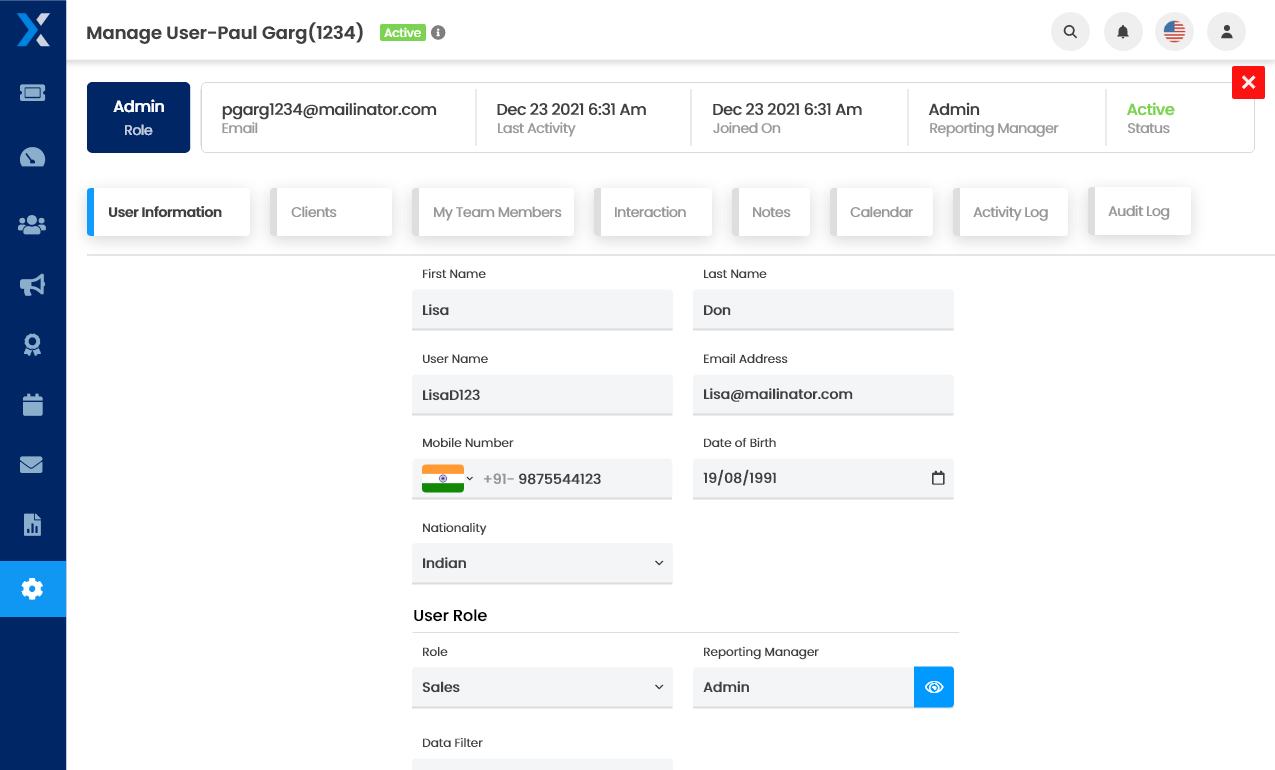Open the megaphone campaigns sidebar icon
Viewport: 1275px width, 770px height.
pyautogui.click(x=32, y=286)
